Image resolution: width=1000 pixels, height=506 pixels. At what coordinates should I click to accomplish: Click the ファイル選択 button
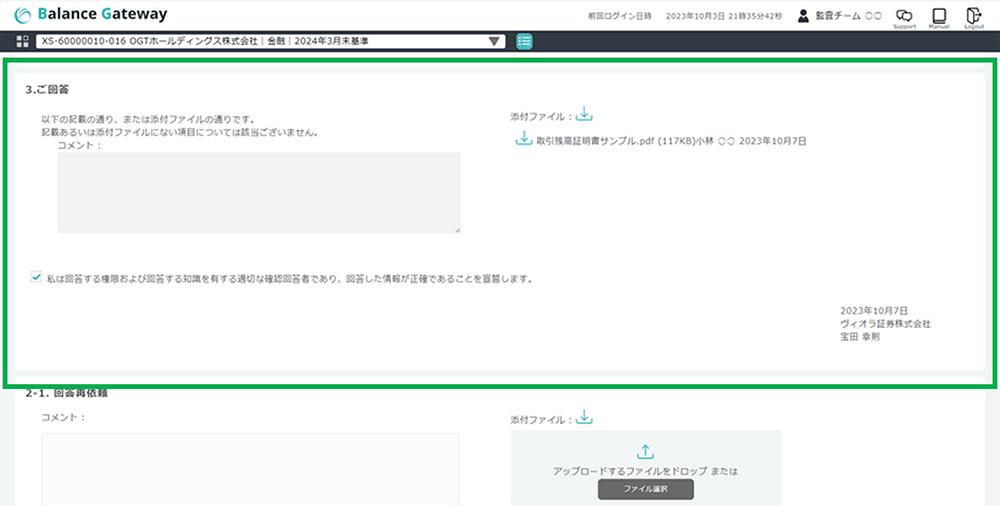[x=645, y=489]
